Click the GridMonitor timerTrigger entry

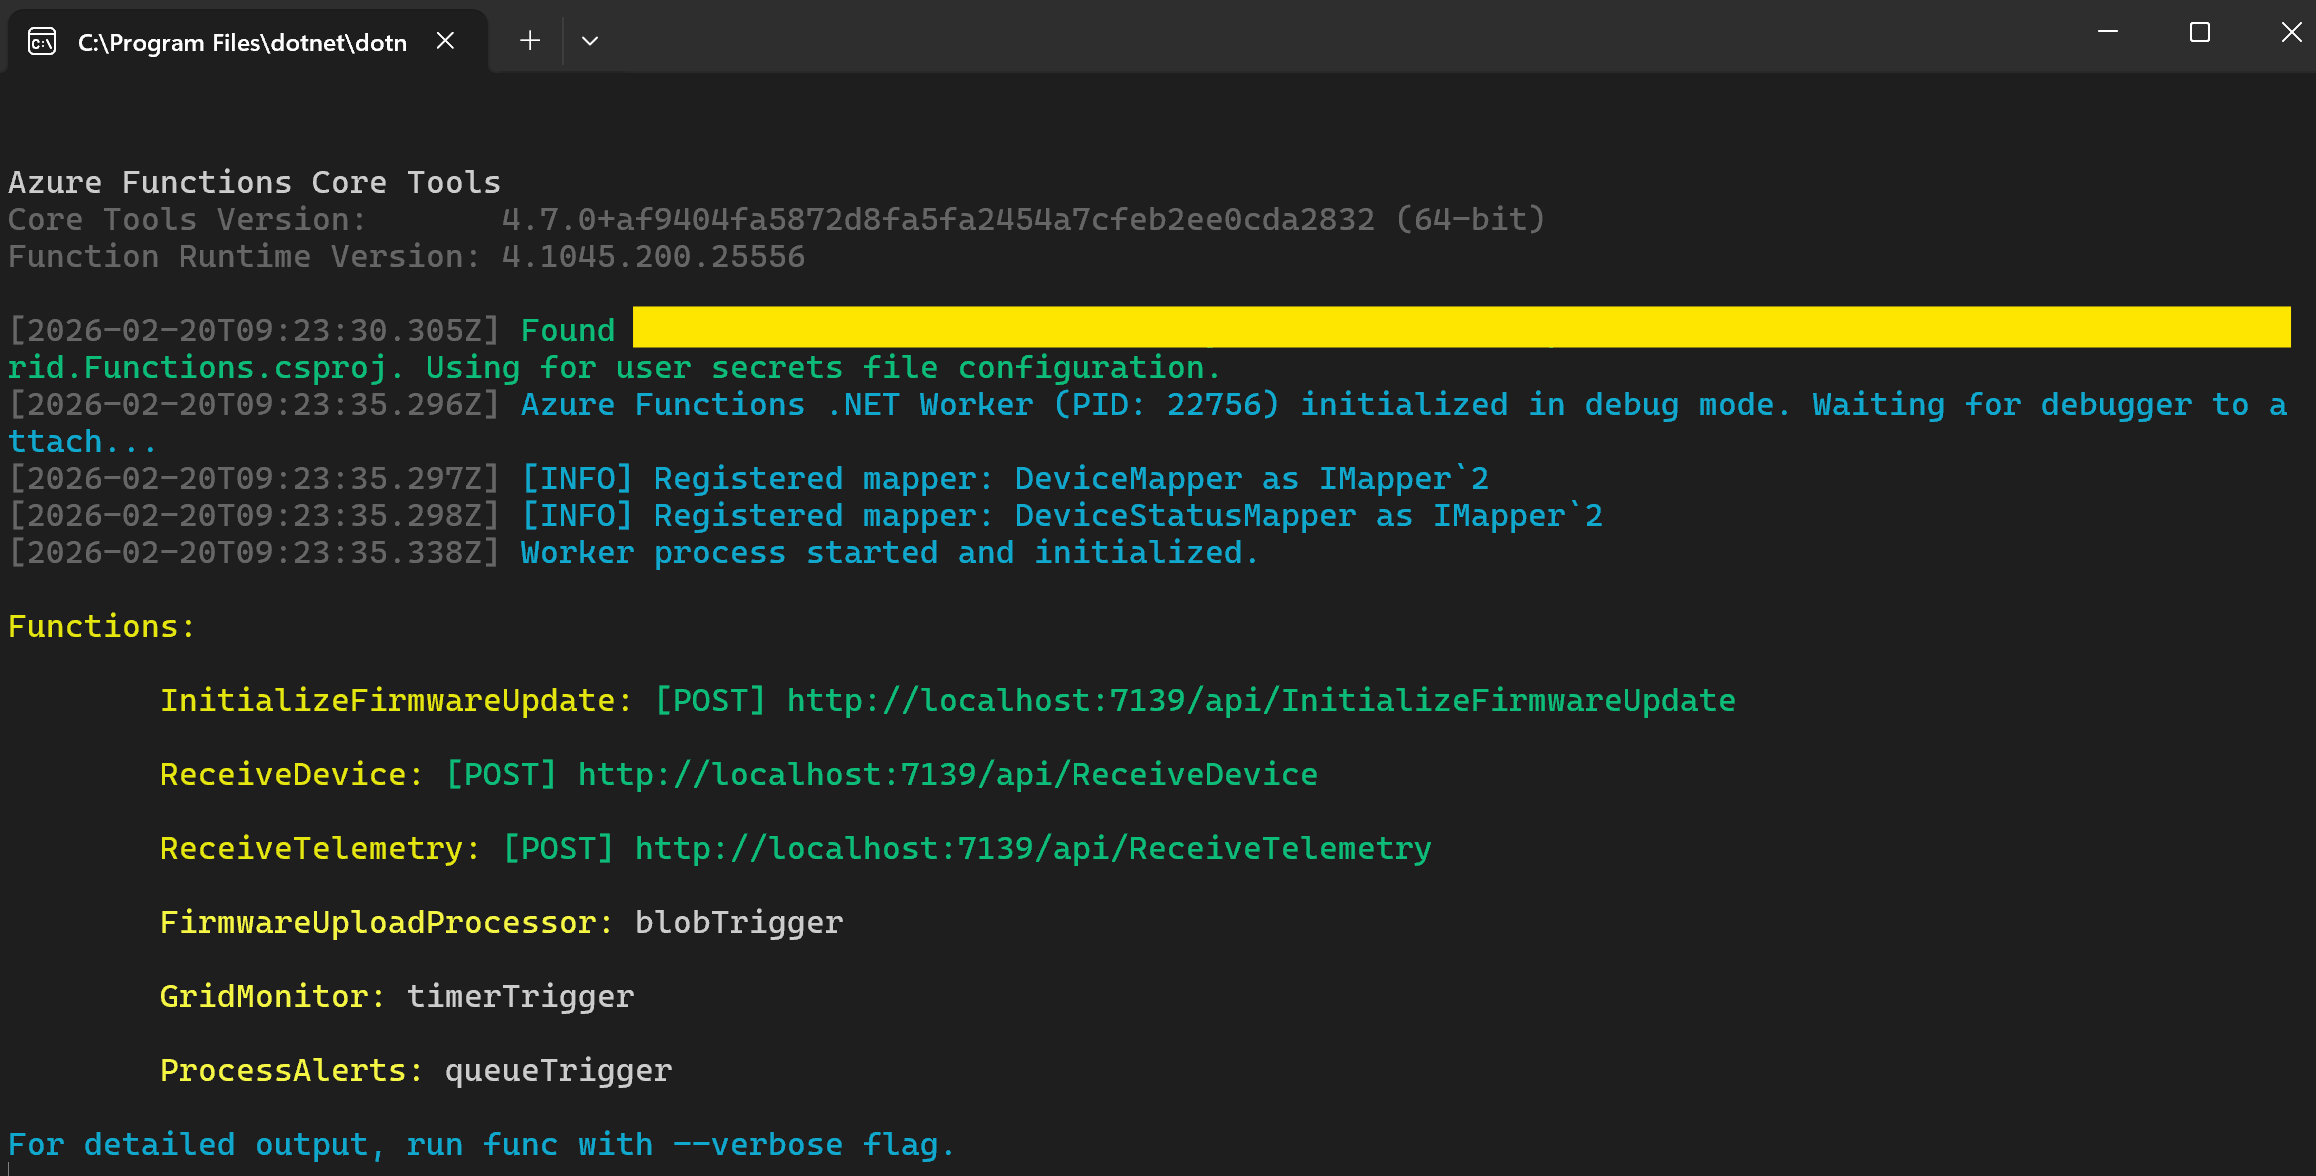pos(395,995)
